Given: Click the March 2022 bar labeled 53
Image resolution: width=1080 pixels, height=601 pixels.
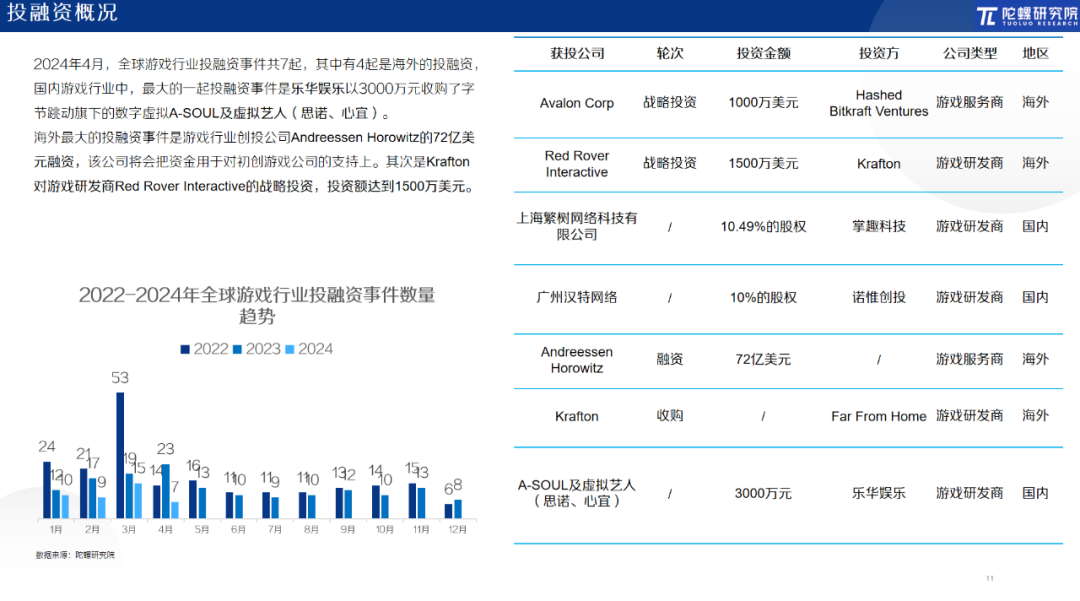Looking at the screenshot, I should tap(120, 455).
